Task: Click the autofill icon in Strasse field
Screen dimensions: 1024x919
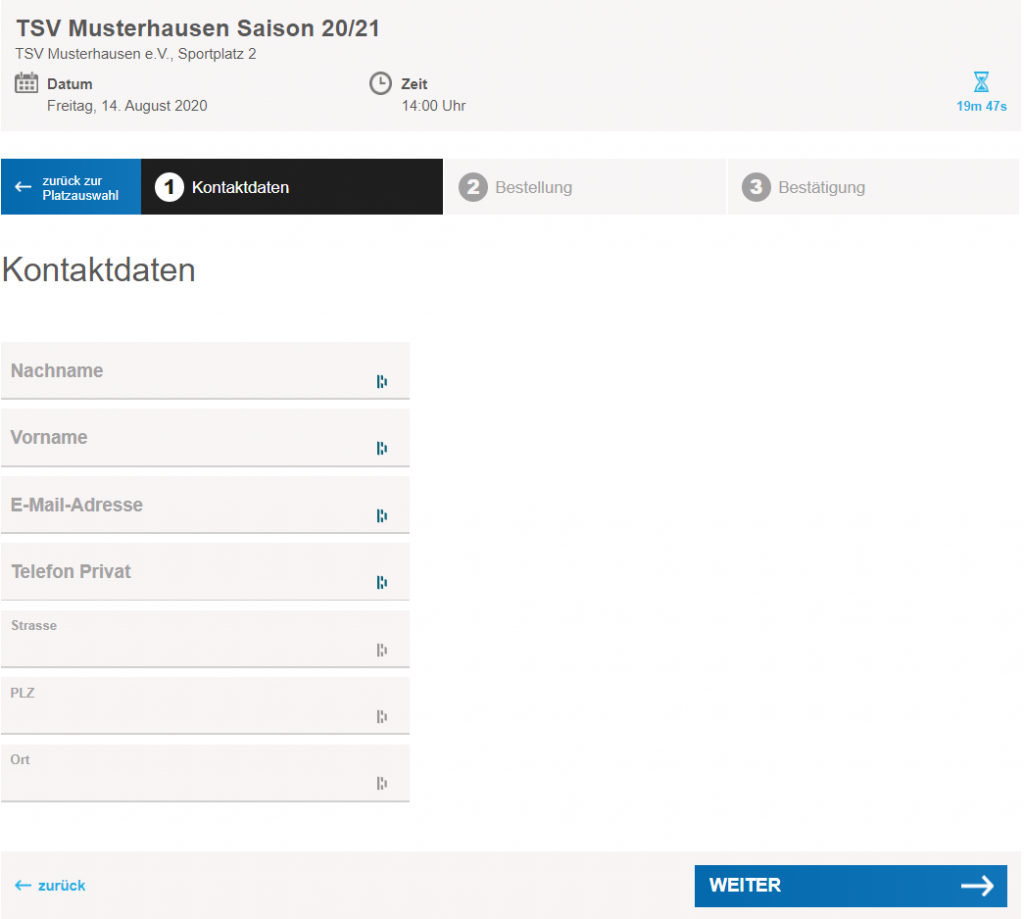Action: (x=382, y=650)
